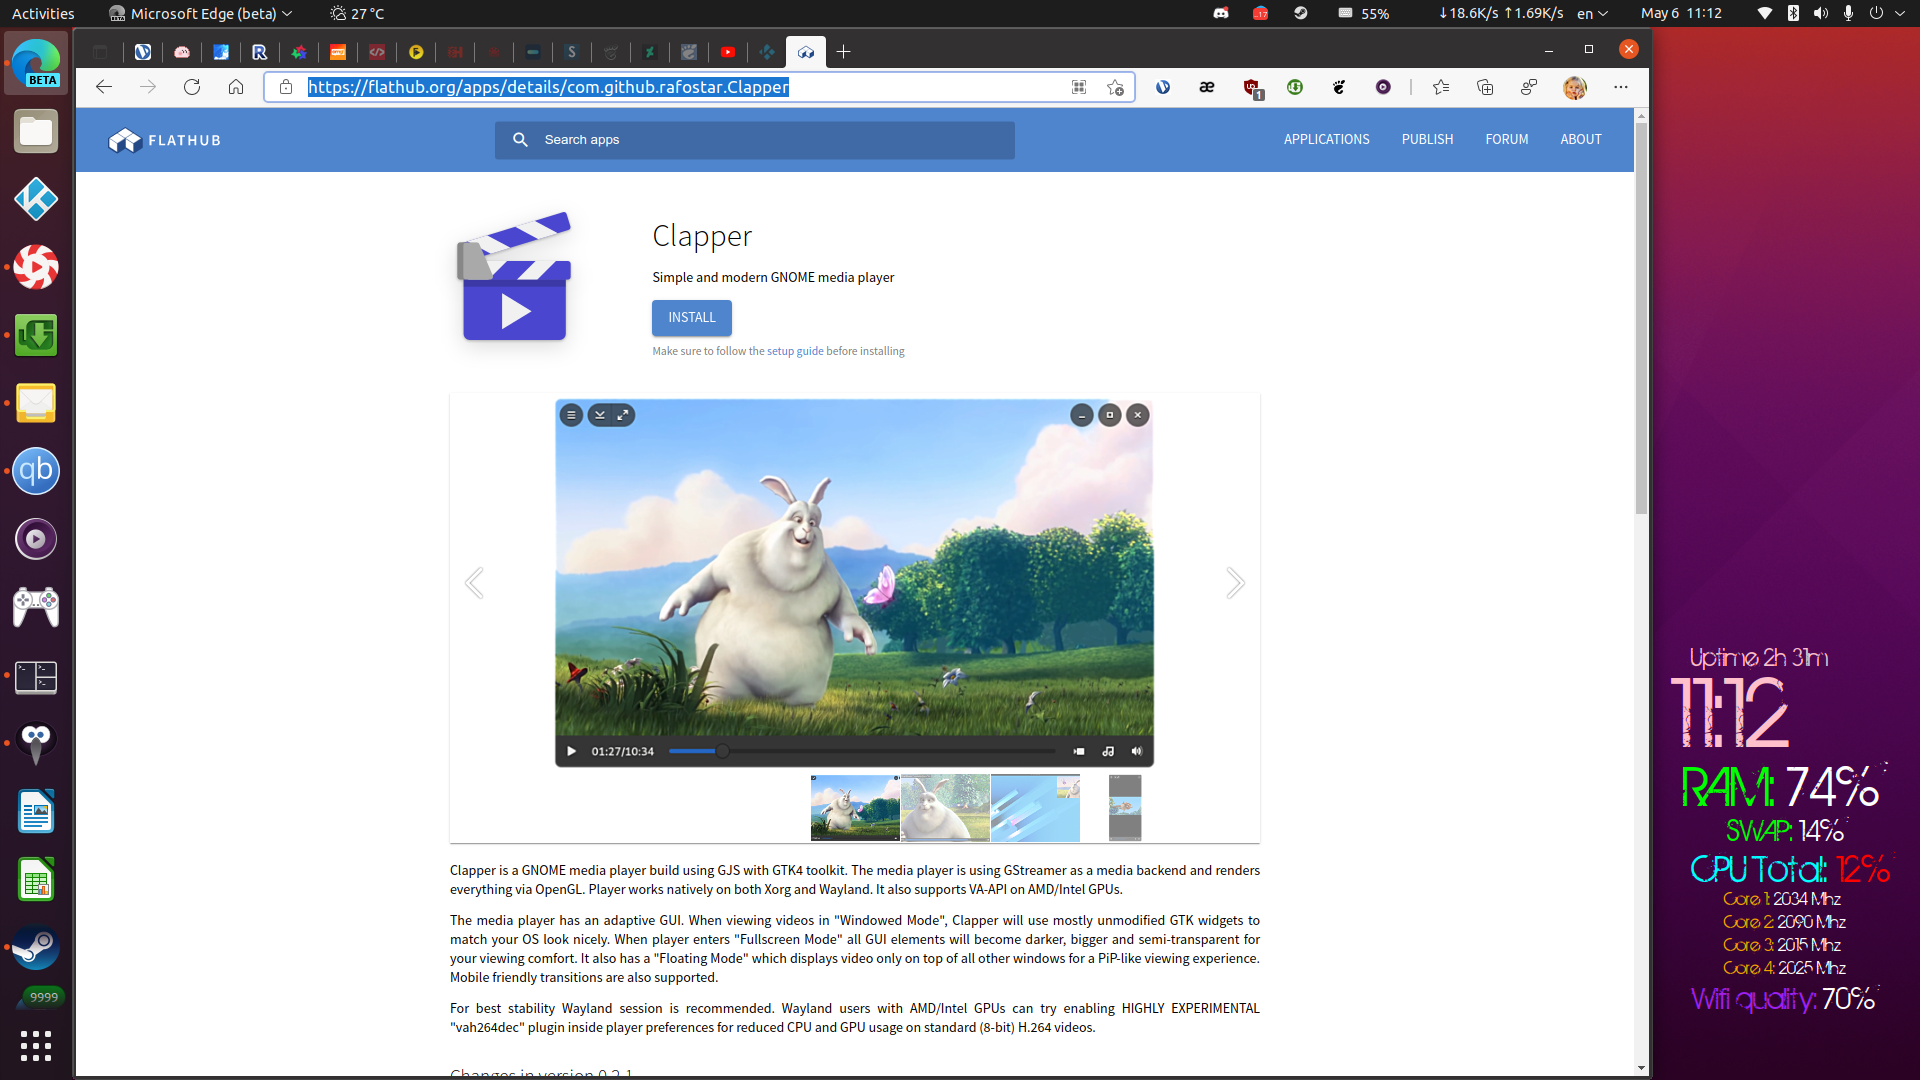Open qBittorrent from the dock

(x=36, y=471)
